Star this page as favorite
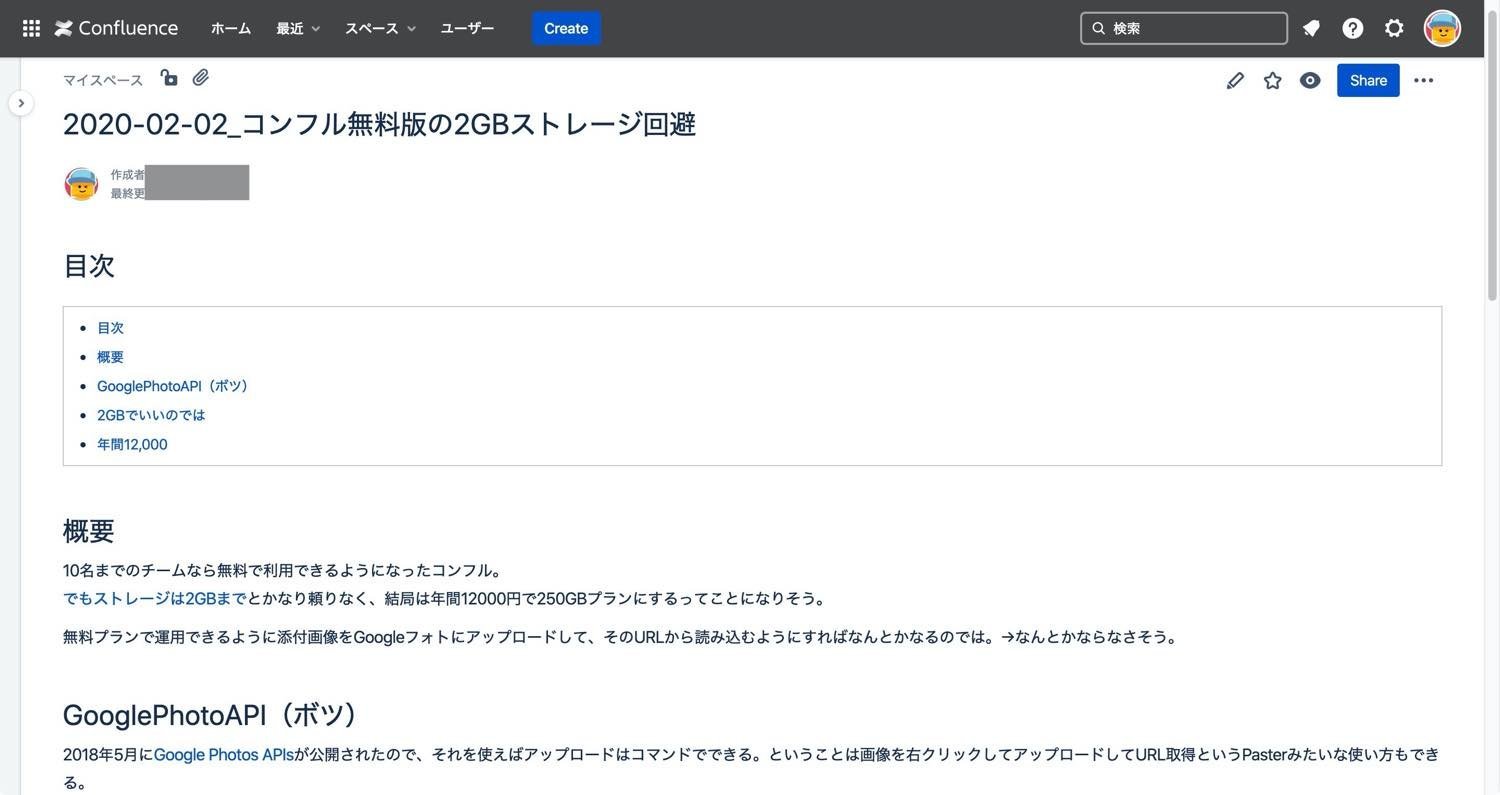The width and height of the screenshot is (1500, 795). 1272,80
